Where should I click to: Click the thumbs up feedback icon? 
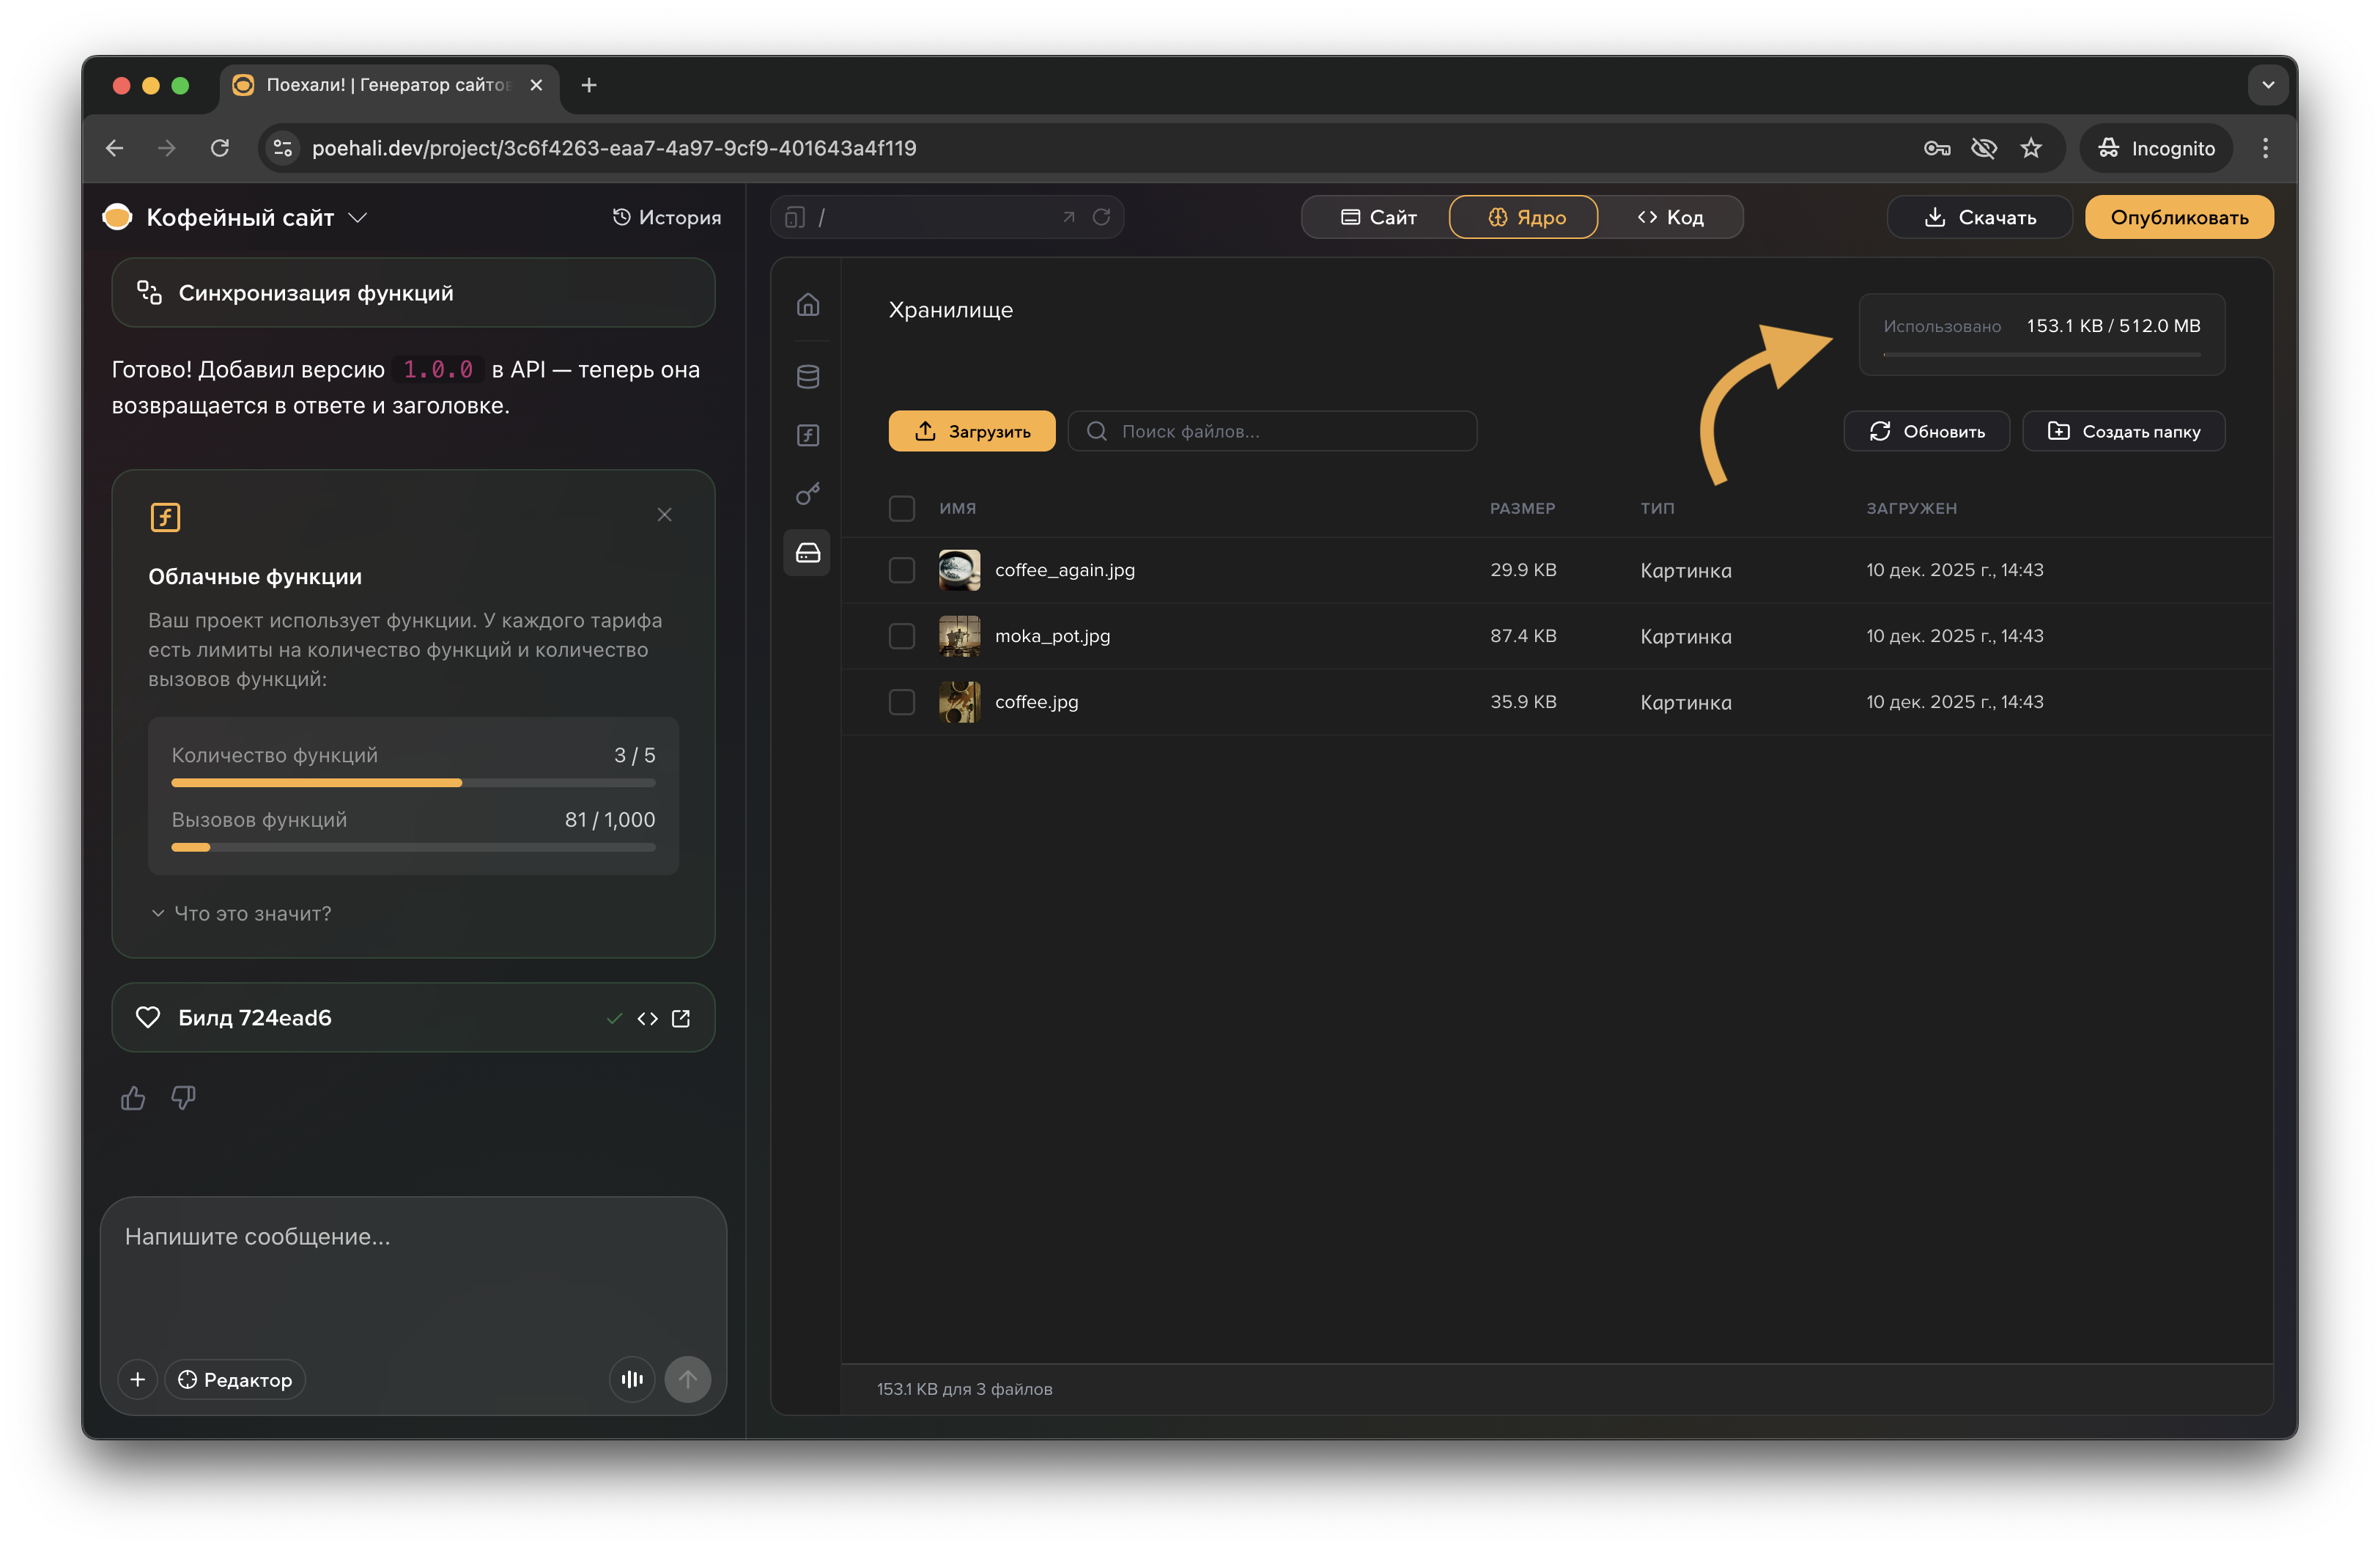(133, 1098)
